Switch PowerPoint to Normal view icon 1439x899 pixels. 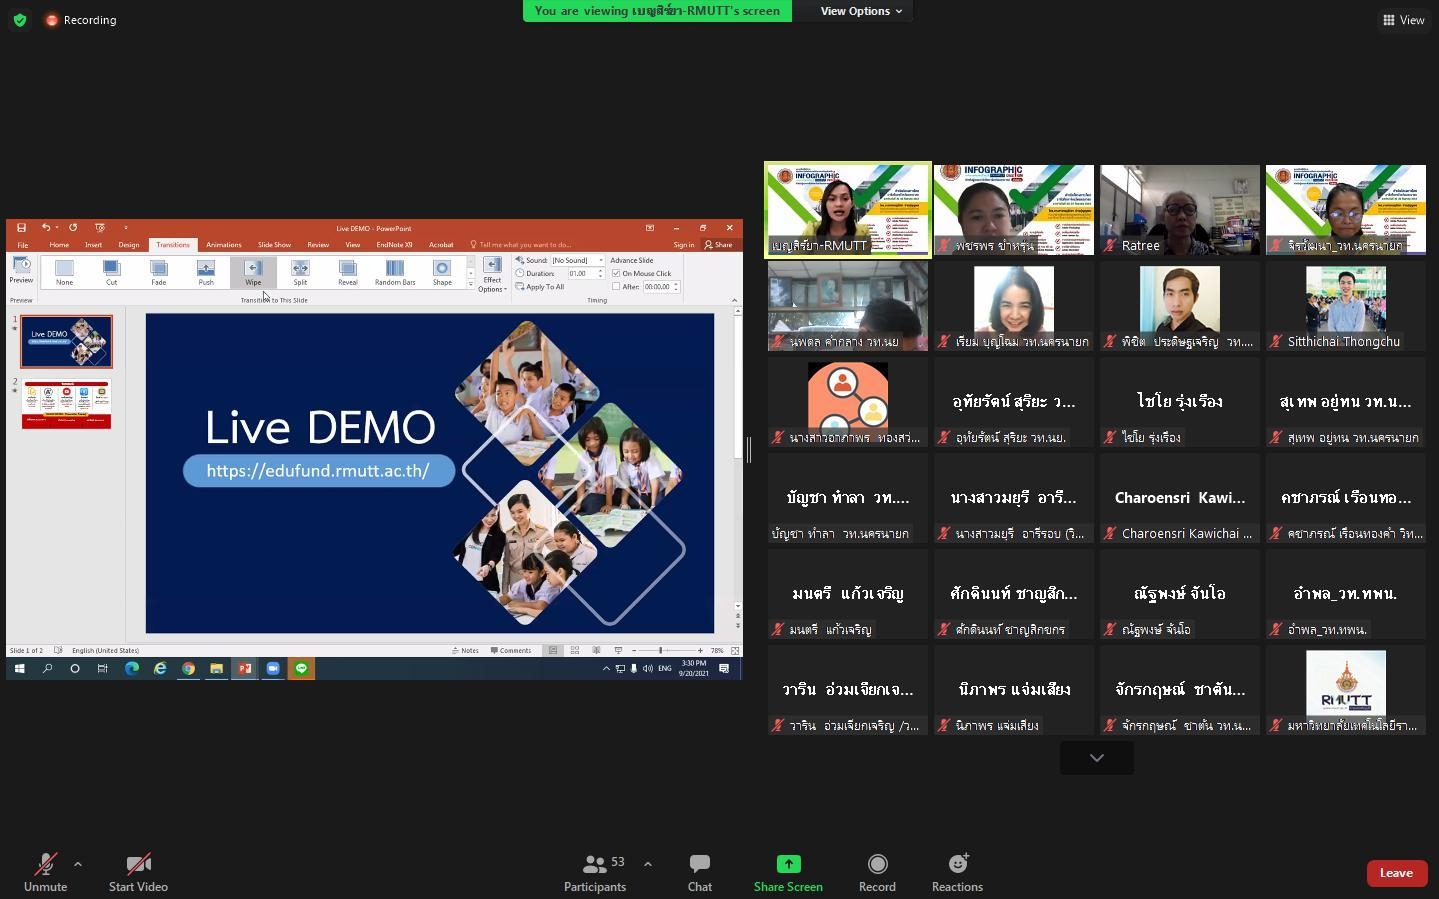553,650
